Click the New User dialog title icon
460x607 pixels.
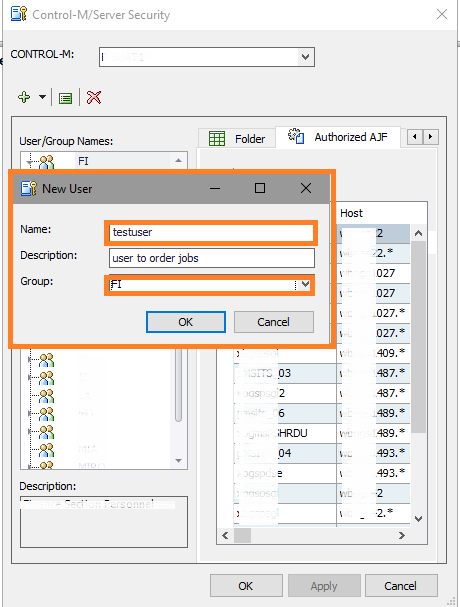pyautogui.click(x=29, y=189)
